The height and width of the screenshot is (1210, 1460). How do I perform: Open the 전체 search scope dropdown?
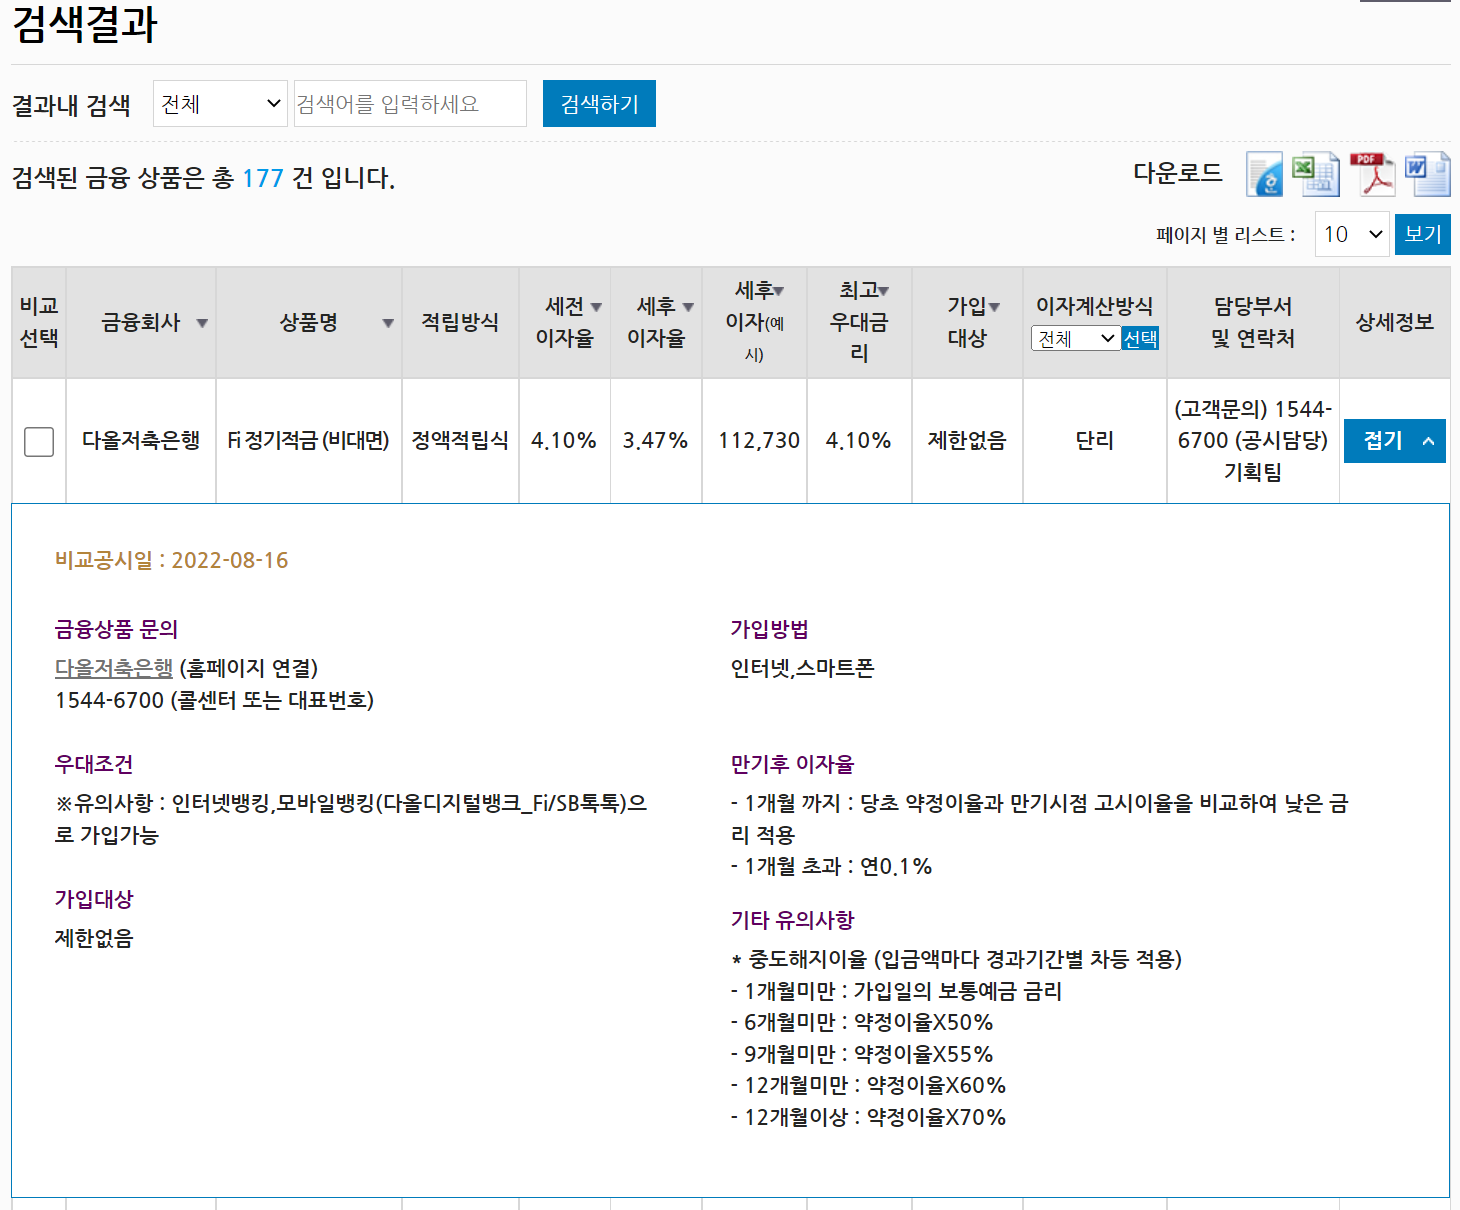[220, 104]
